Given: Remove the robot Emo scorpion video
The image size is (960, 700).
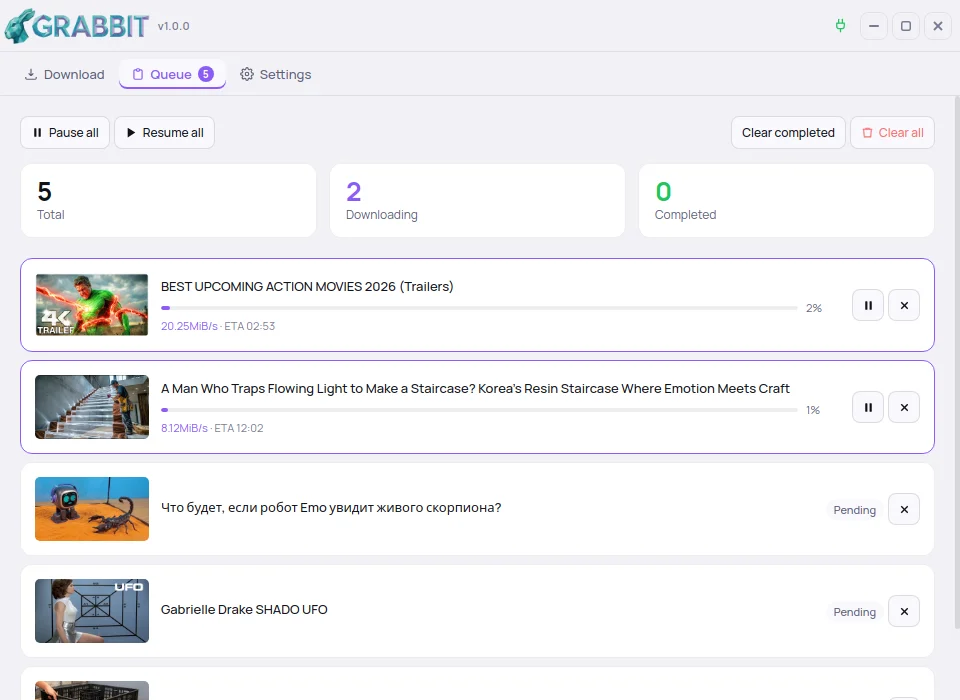Looking at the screenshot, I should [904, 509].
